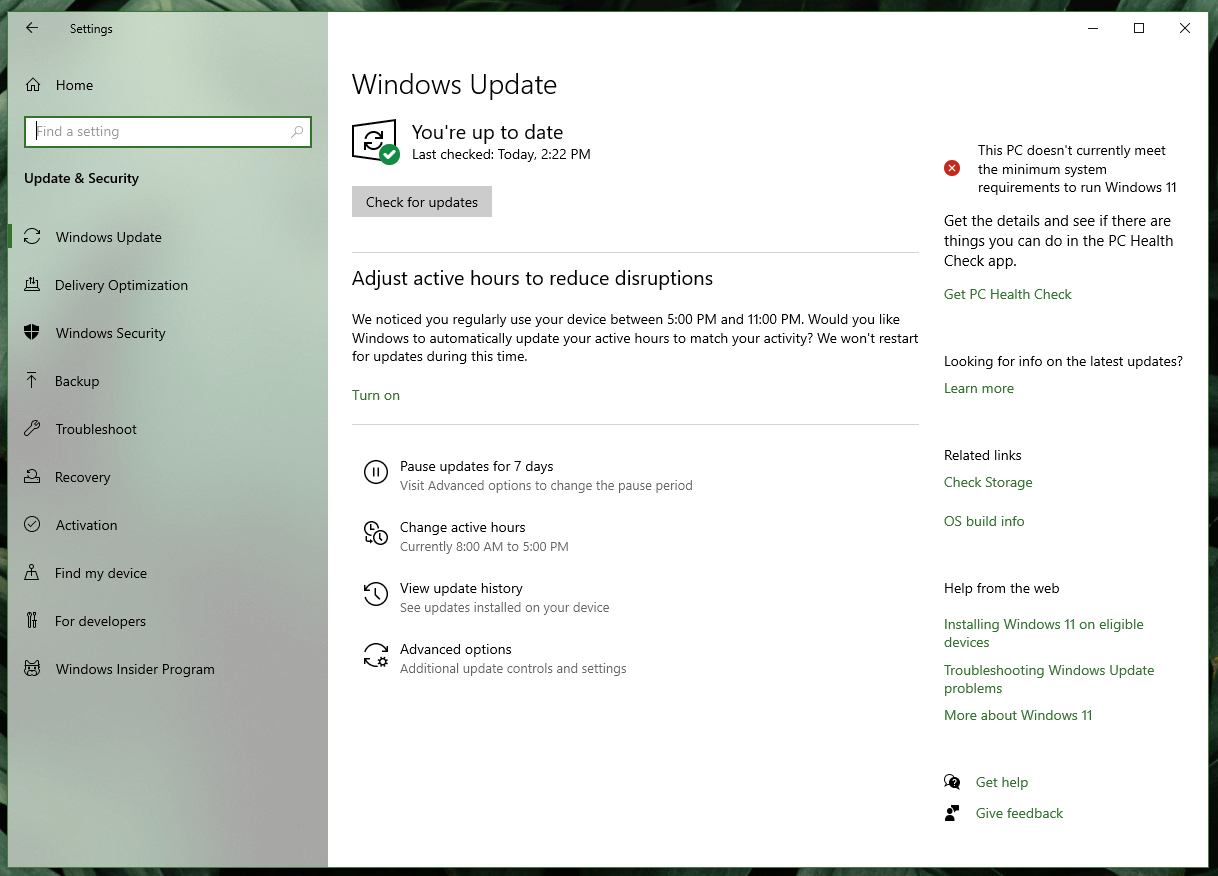
Task: Enable automatic active hours via Turn on
Action: tap(375, 395)
